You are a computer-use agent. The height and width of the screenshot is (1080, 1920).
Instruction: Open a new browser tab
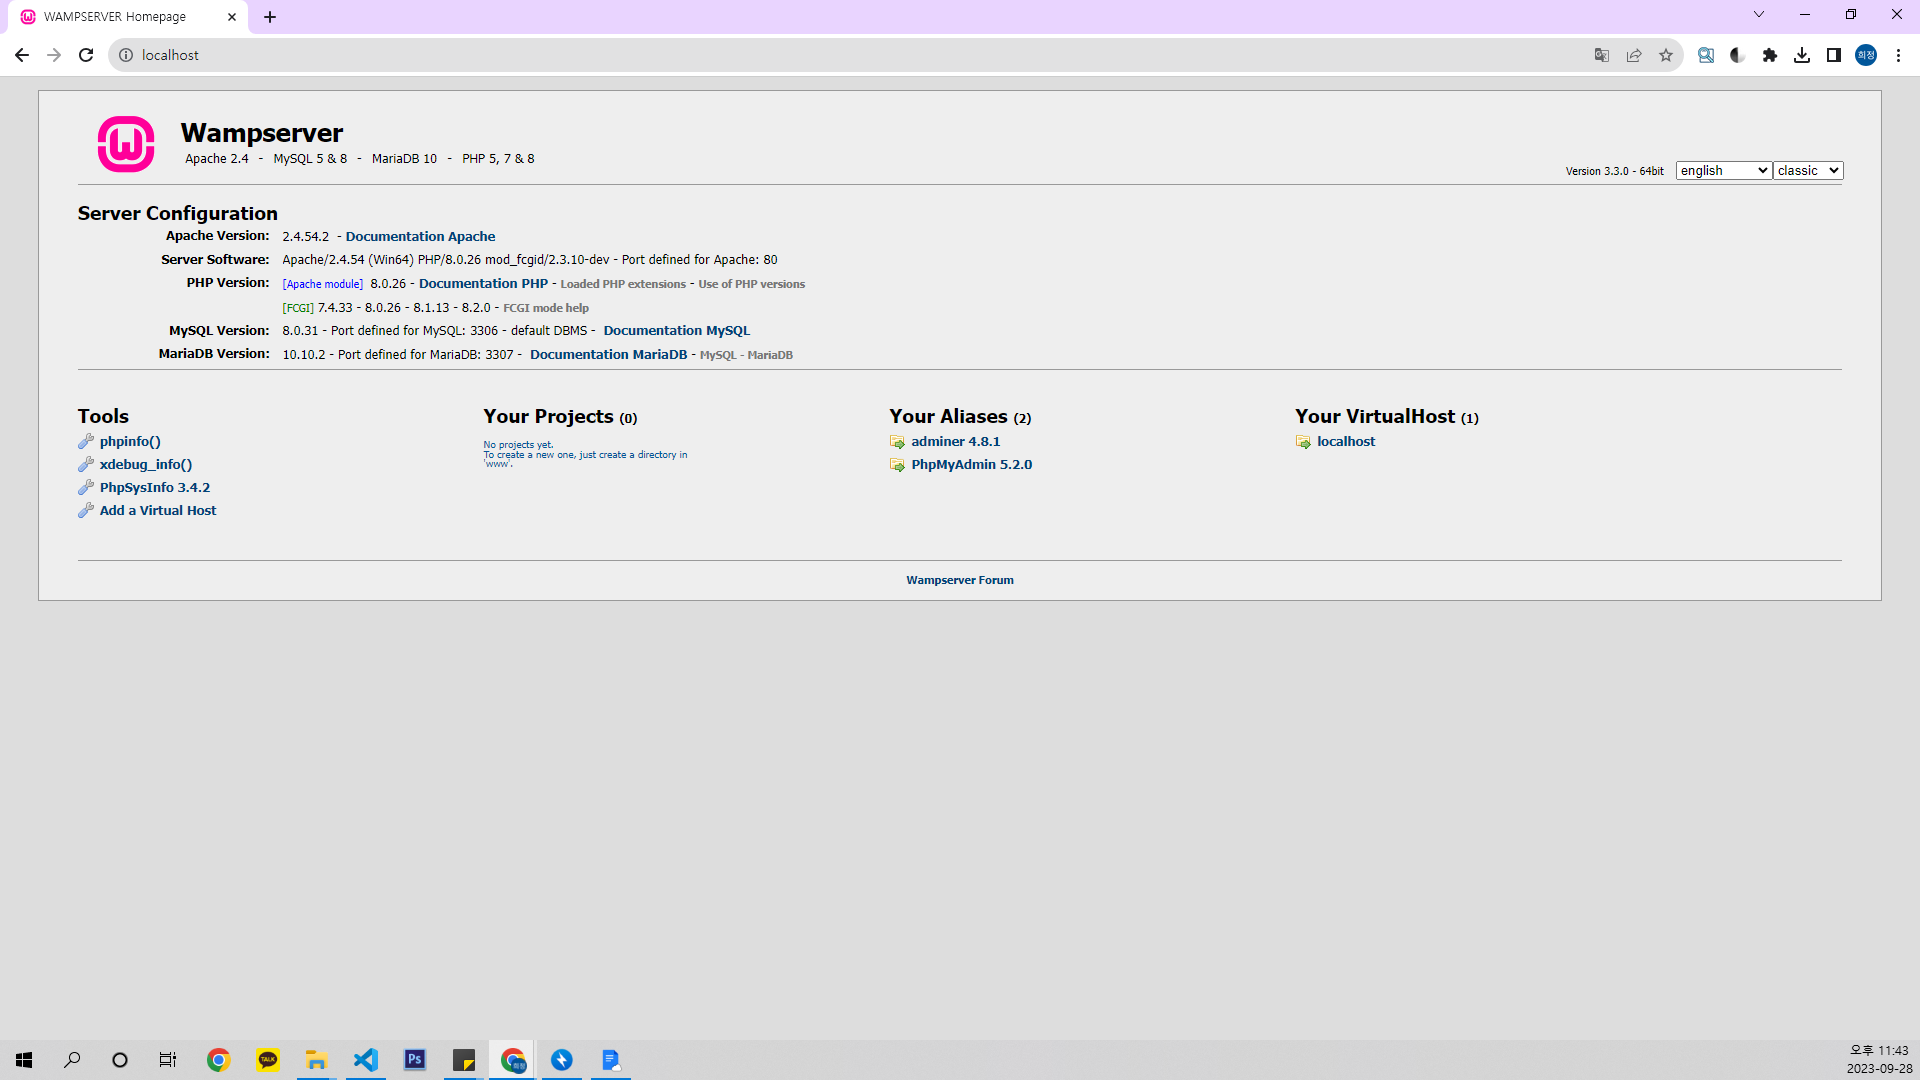tap(270, 17)
